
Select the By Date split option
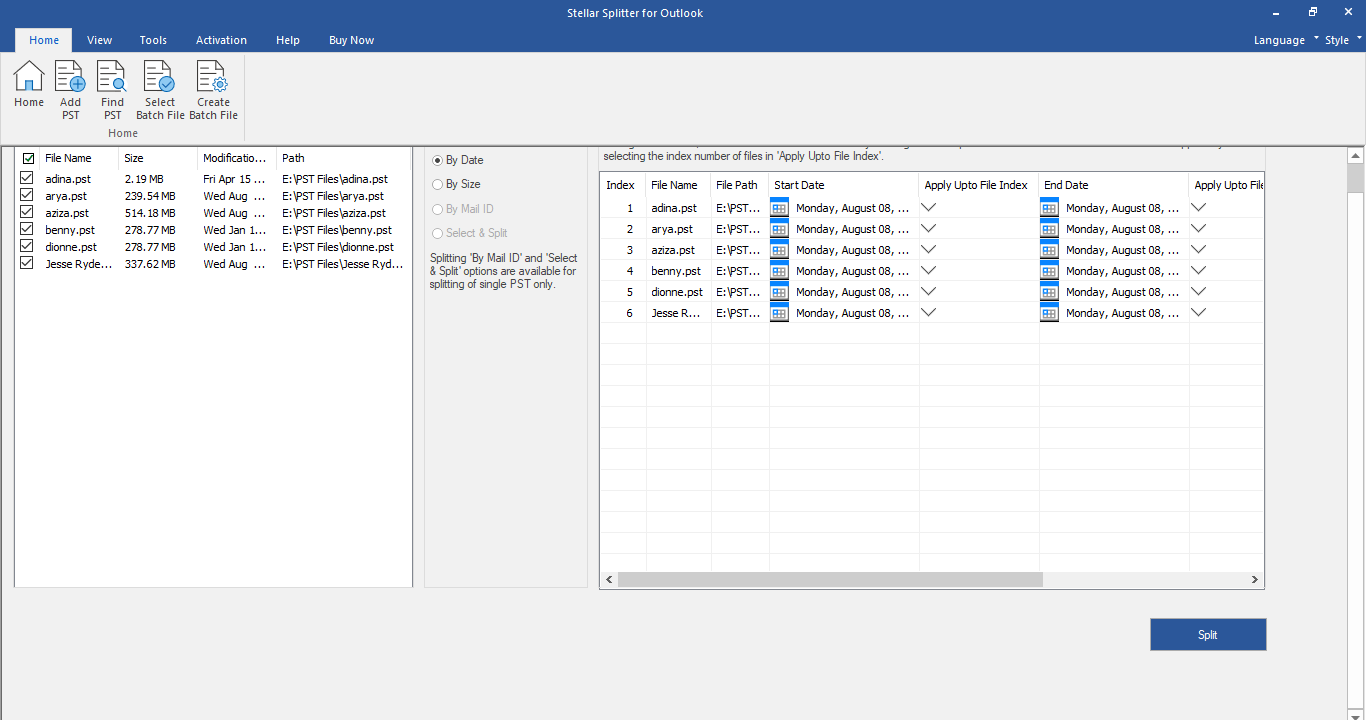(x=458, y=160)
